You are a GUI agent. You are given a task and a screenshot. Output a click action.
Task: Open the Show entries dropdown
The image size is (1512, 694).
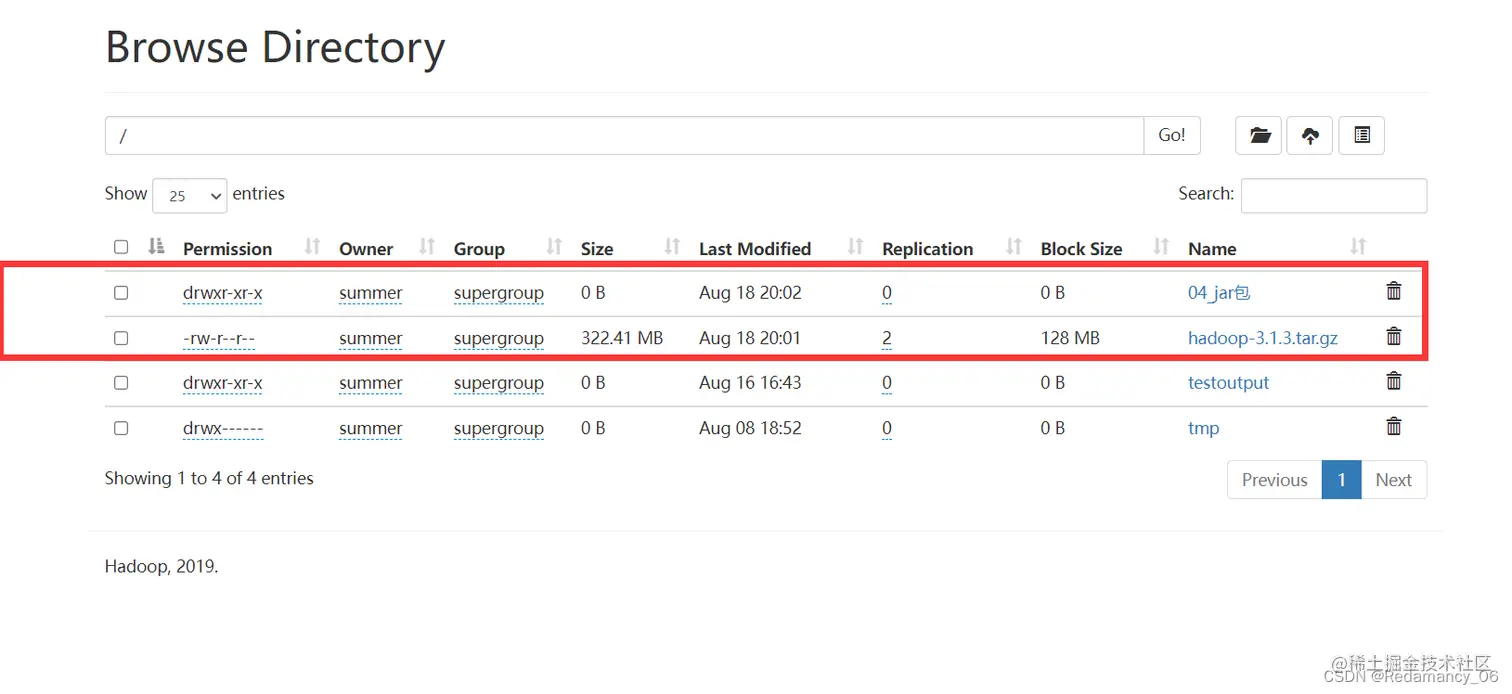[x=190, y=196]
